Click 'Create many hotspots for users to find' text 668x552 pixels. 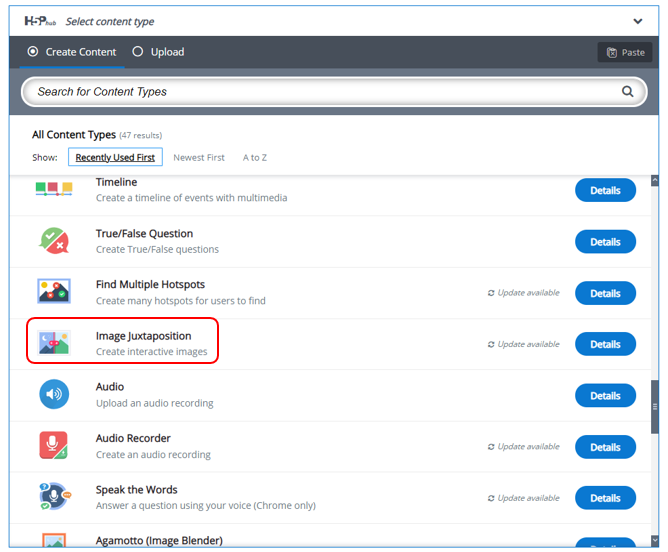click(x=180, y=301)
